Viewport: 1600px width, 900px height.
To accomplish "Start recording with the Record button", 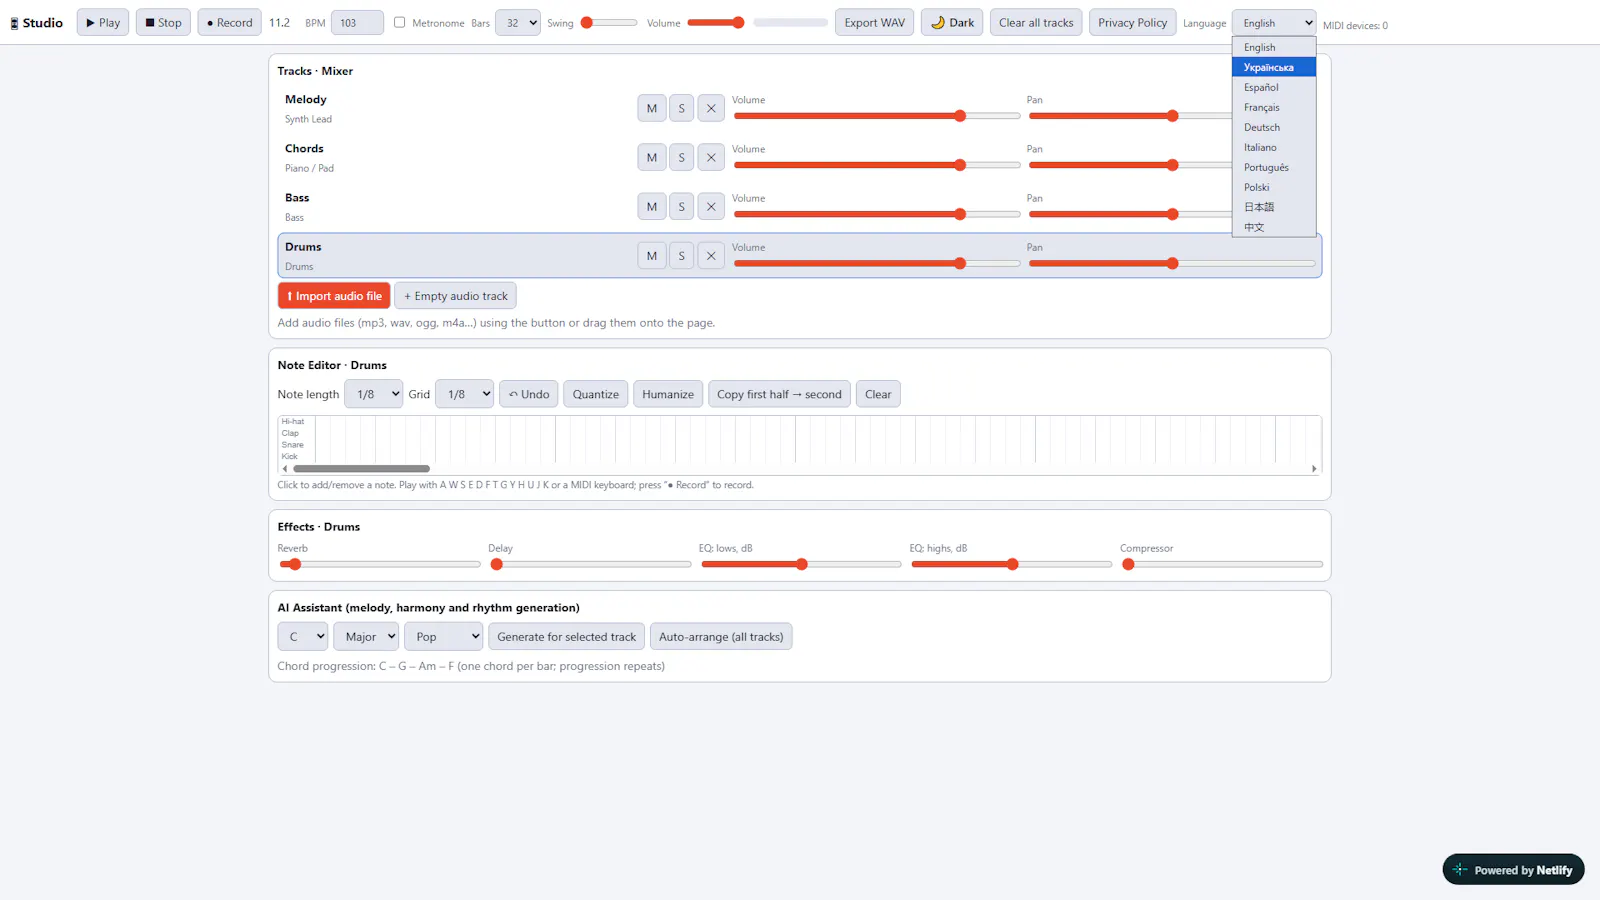I will 230,23.
